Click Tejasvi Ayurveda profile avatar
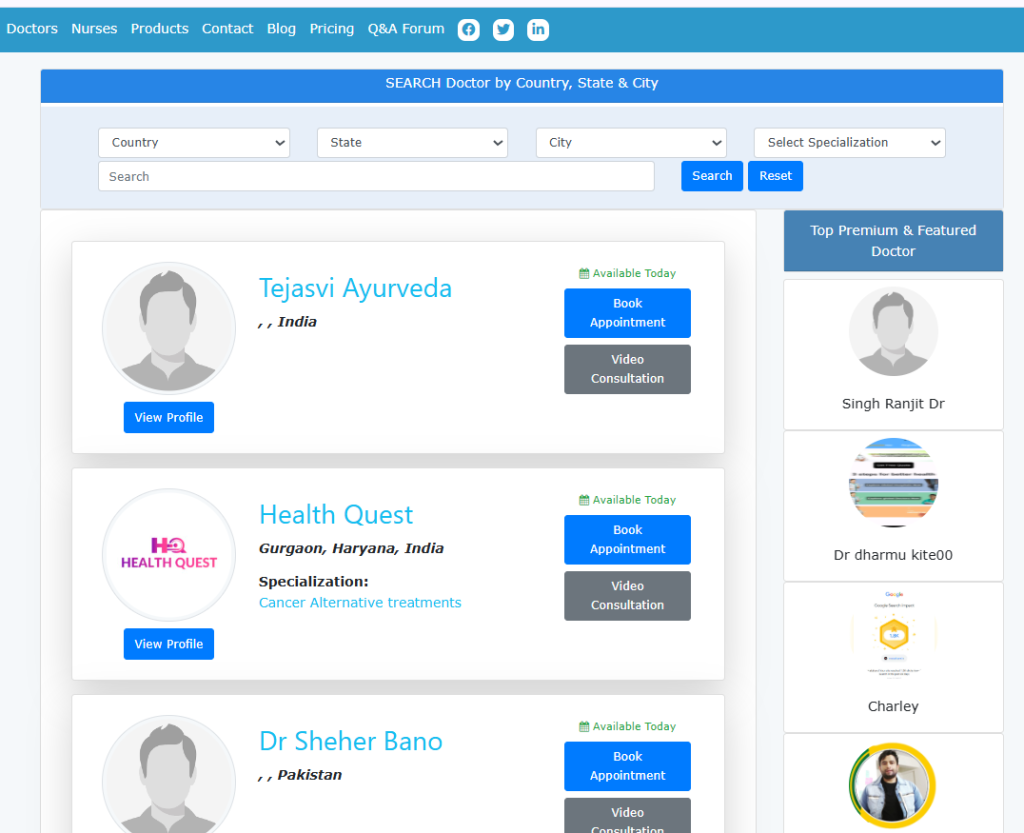 coord(169,329)
